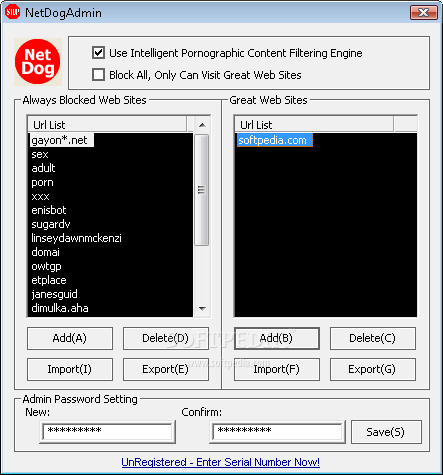
Task: Select the 'enisbot' blocked entry
Action: pos(49,210)
